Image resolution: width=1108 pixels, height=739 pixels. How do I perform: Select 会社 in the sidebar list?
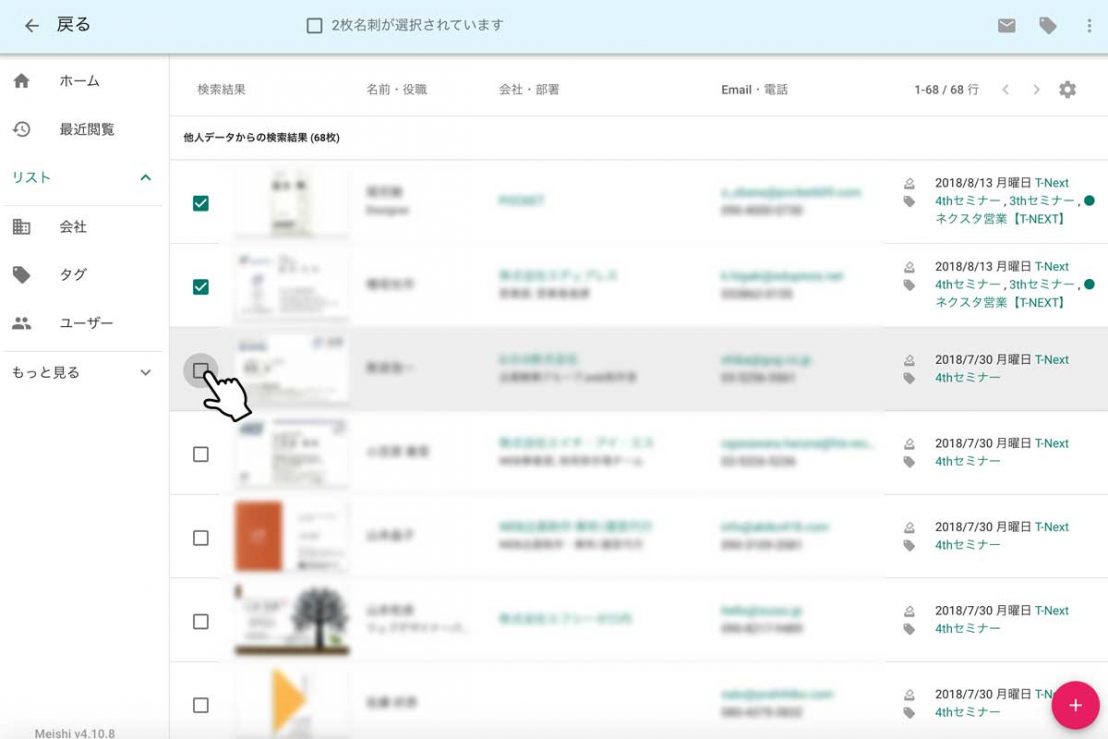pyautogui.click(x=73, y=227)
